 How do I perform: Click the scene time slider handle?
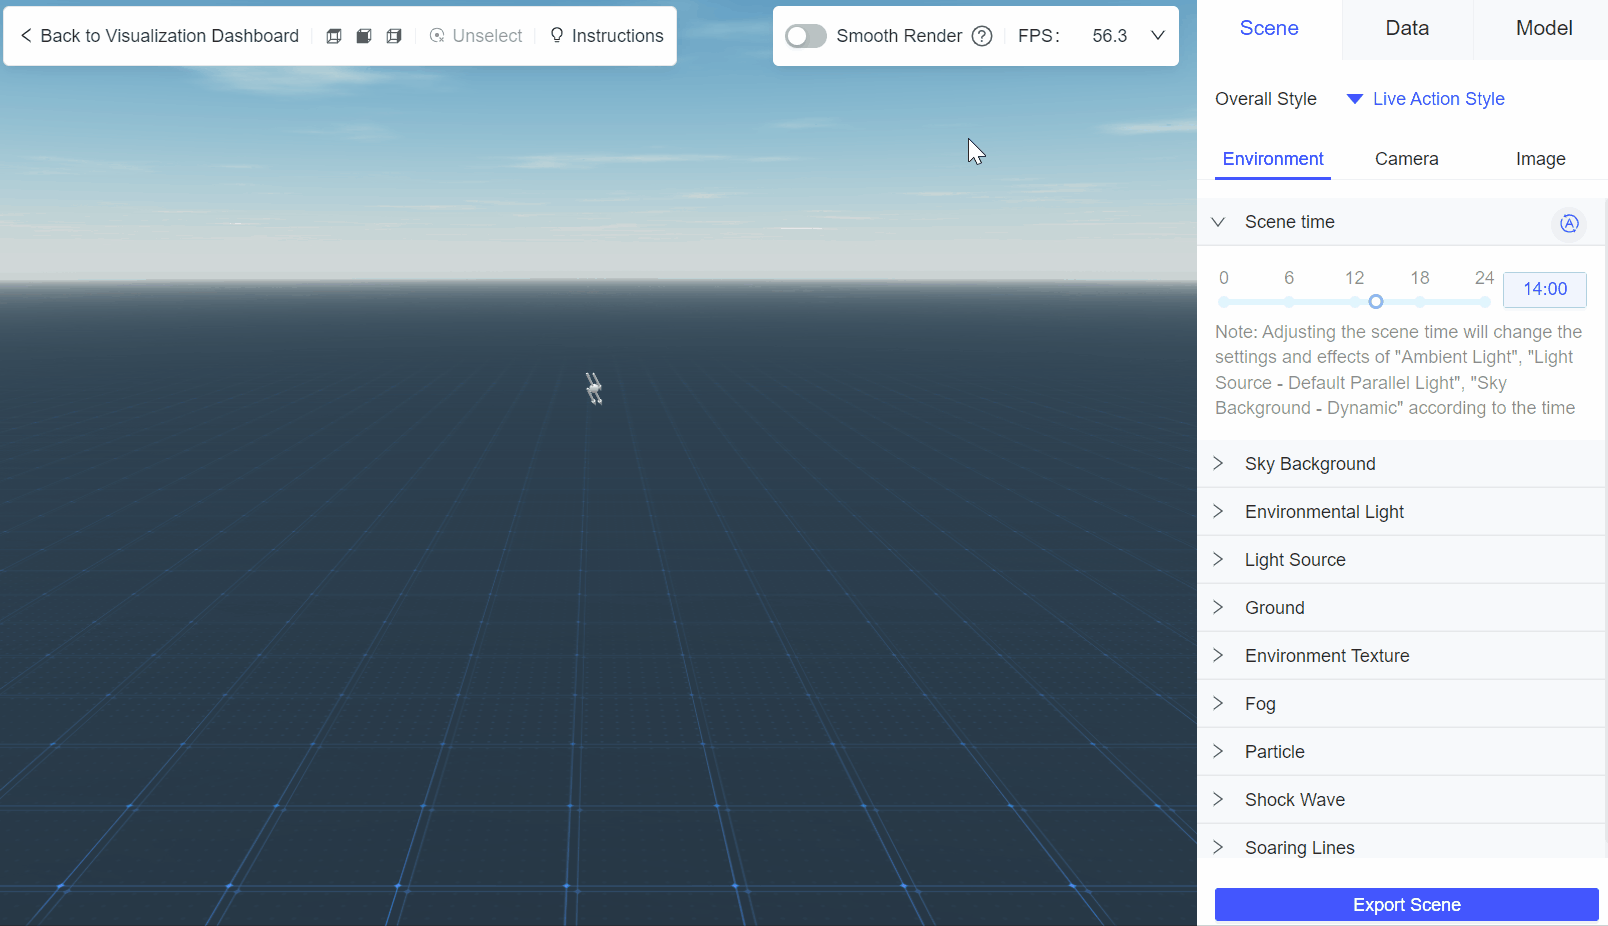coord(1376,302)
